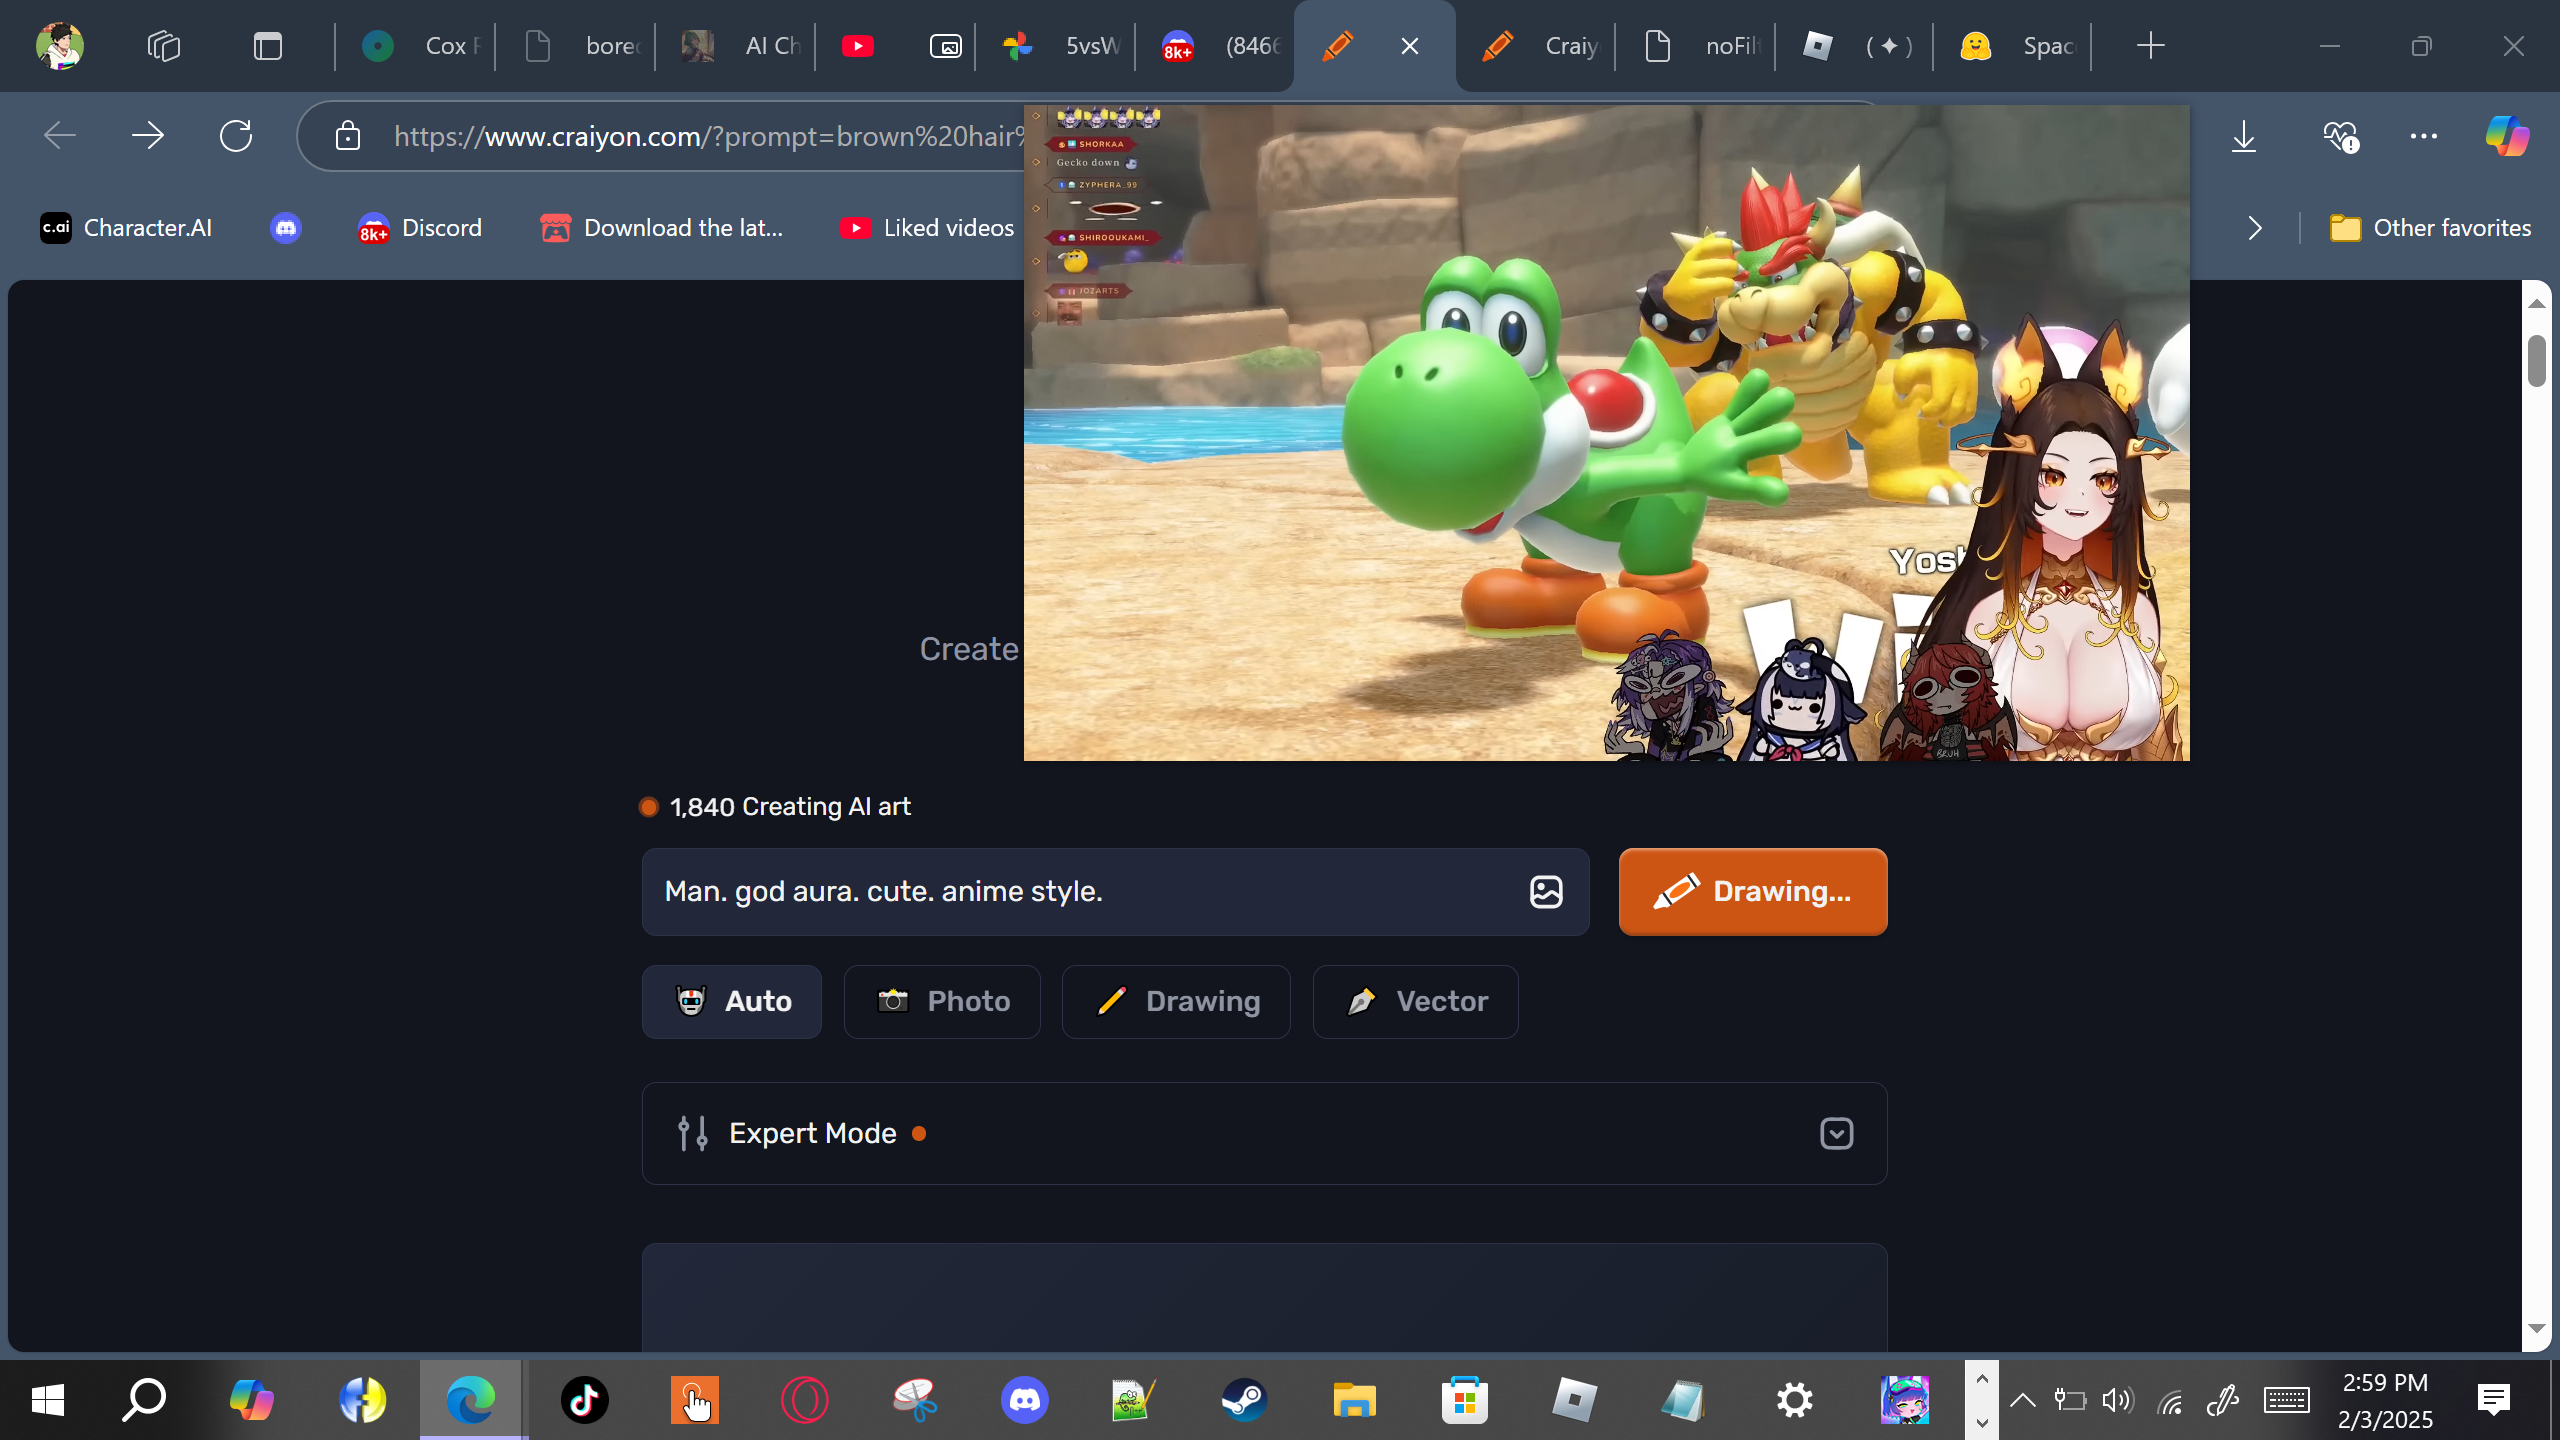Show more favorites bar items chevron

pos(2255,228)
